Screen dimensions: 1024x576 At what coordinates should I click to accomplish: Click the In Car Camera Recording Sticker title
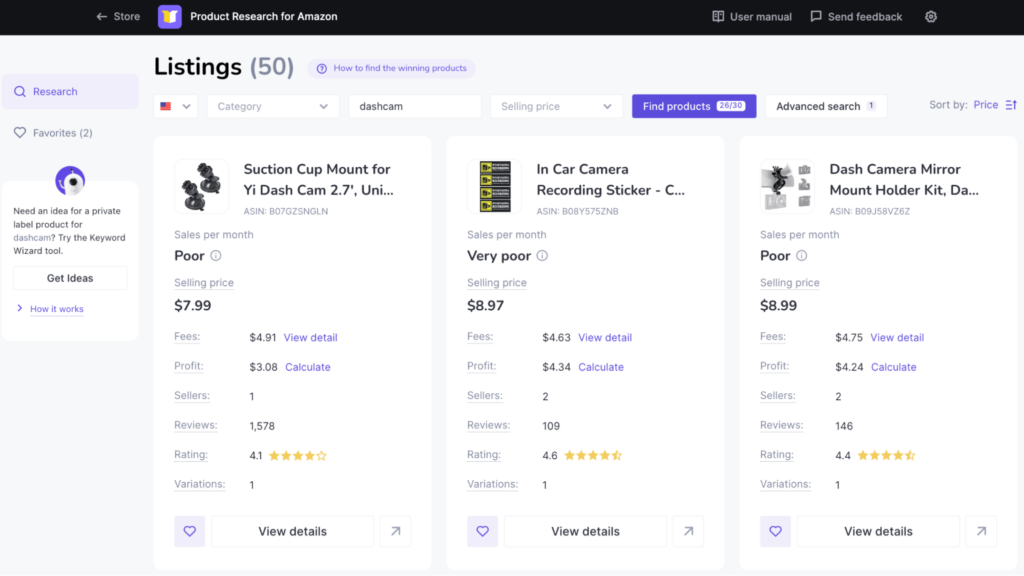tap(611, 180)
